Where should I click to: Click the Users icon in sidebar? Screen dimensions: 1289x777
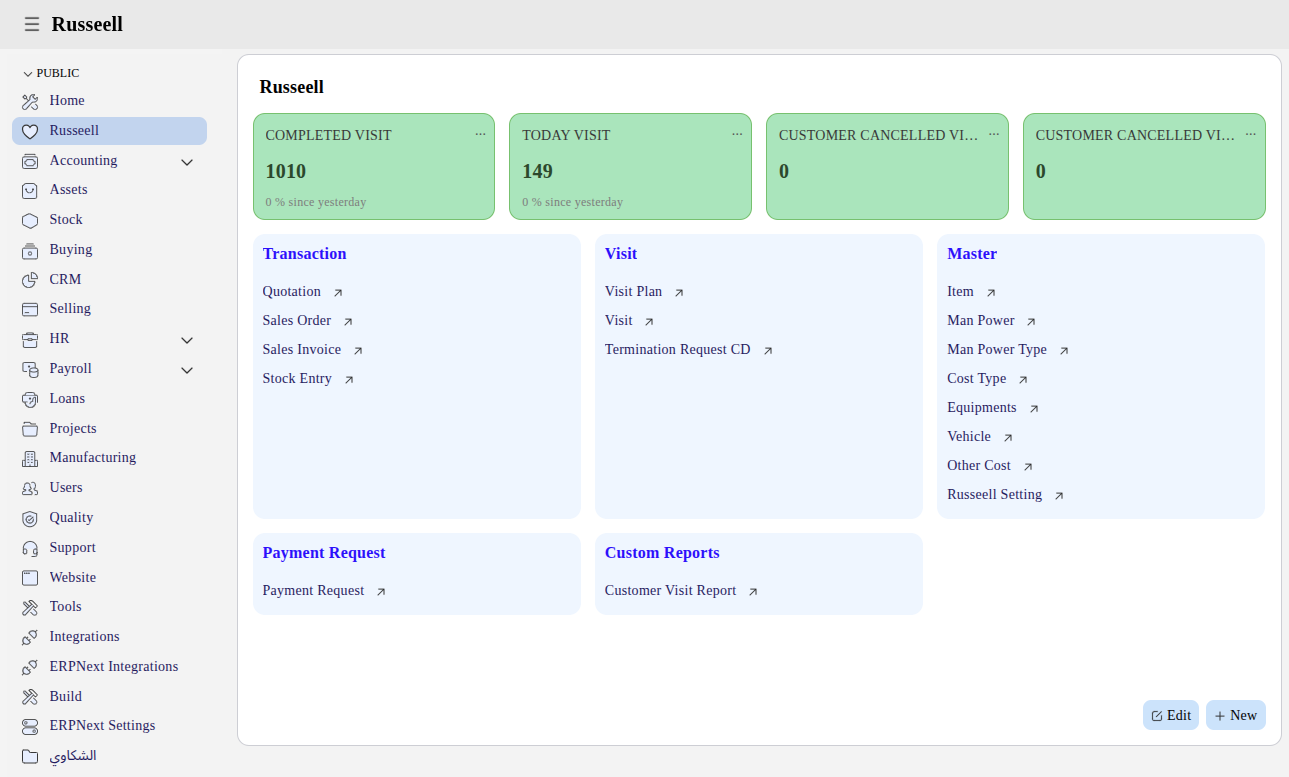(30, 488)
